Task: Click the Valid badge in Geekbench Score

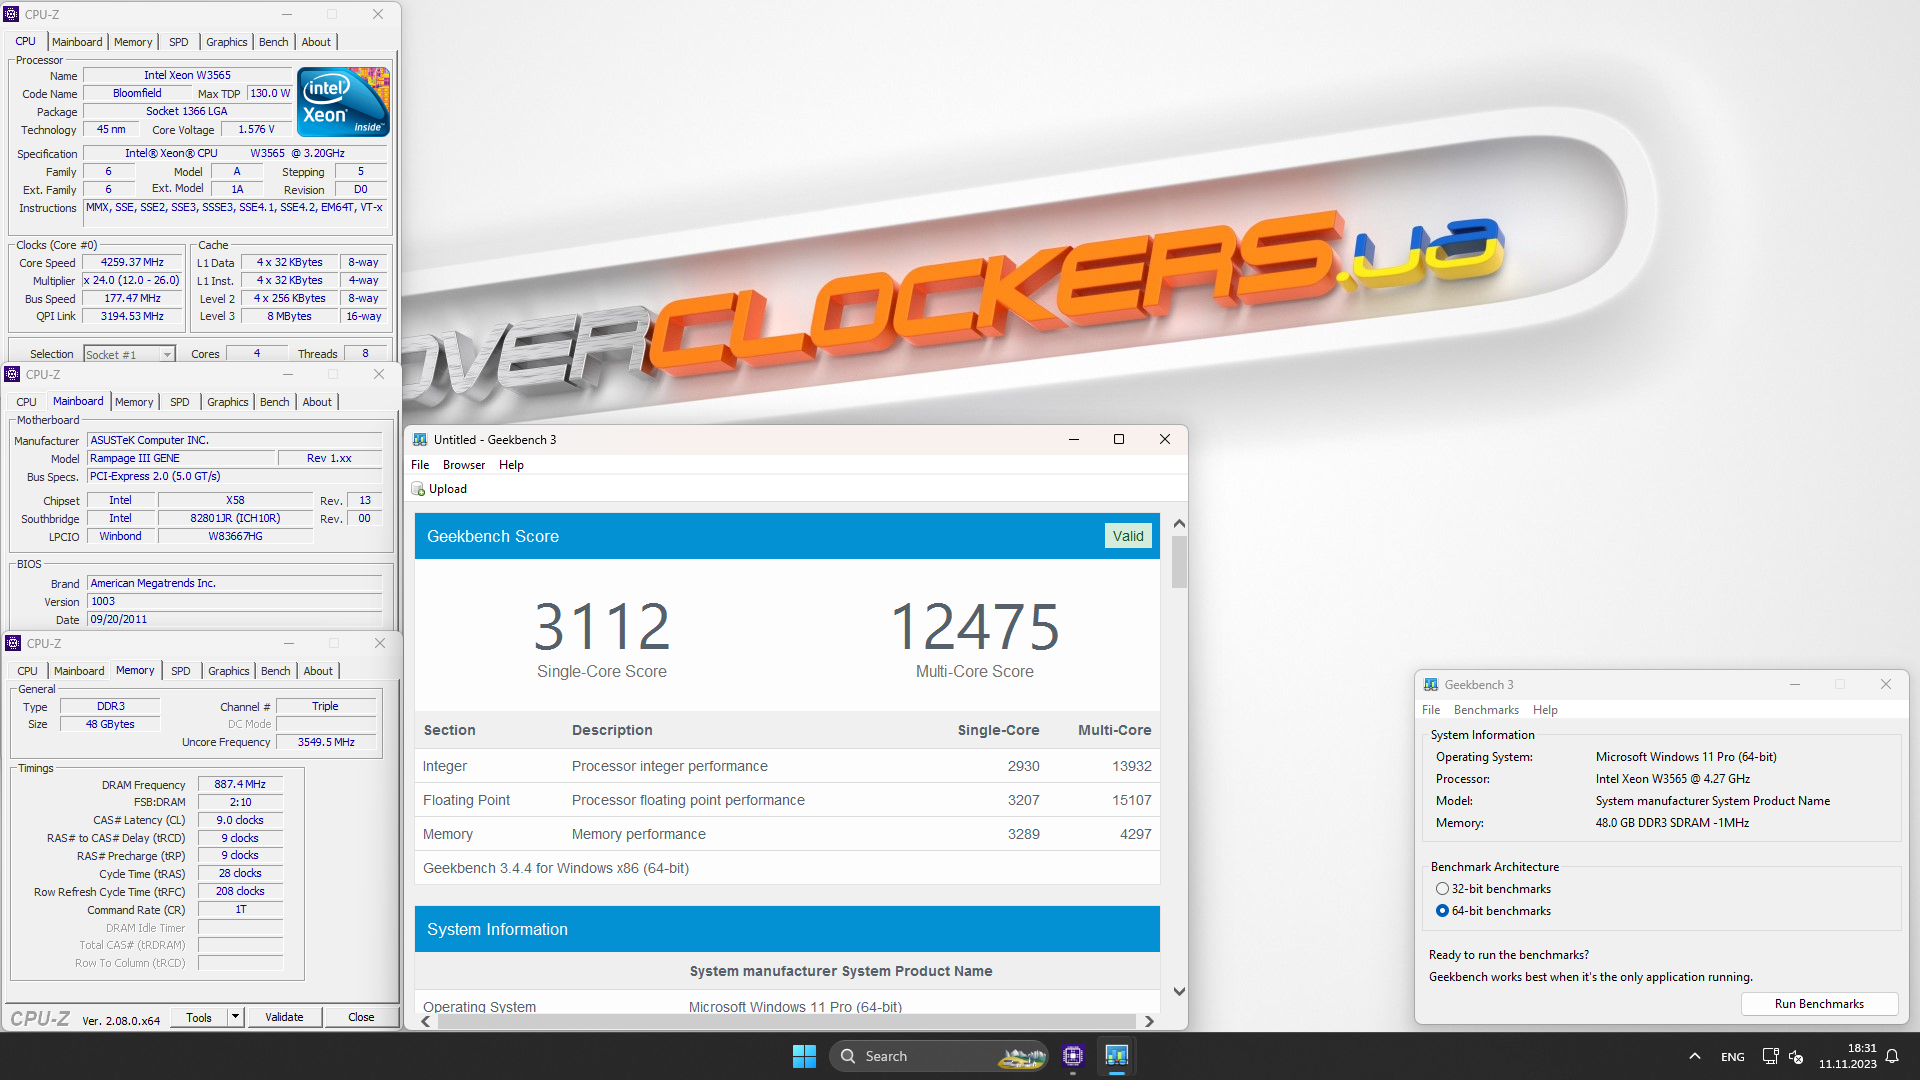Action: pos(1128,536)
